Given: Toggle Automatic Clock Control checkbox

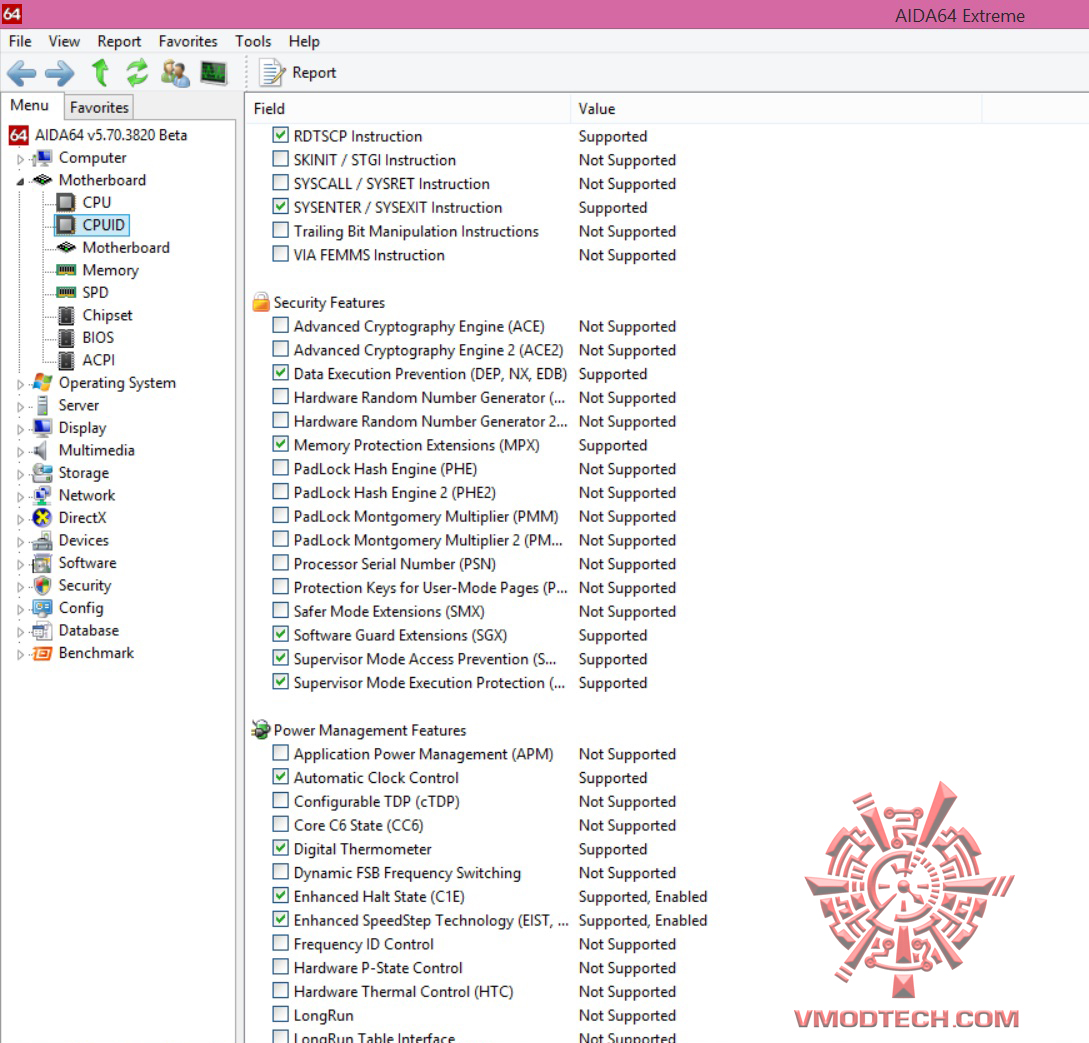Looking at the screenshot, I should pyautogui.click(x=280, y=776).
